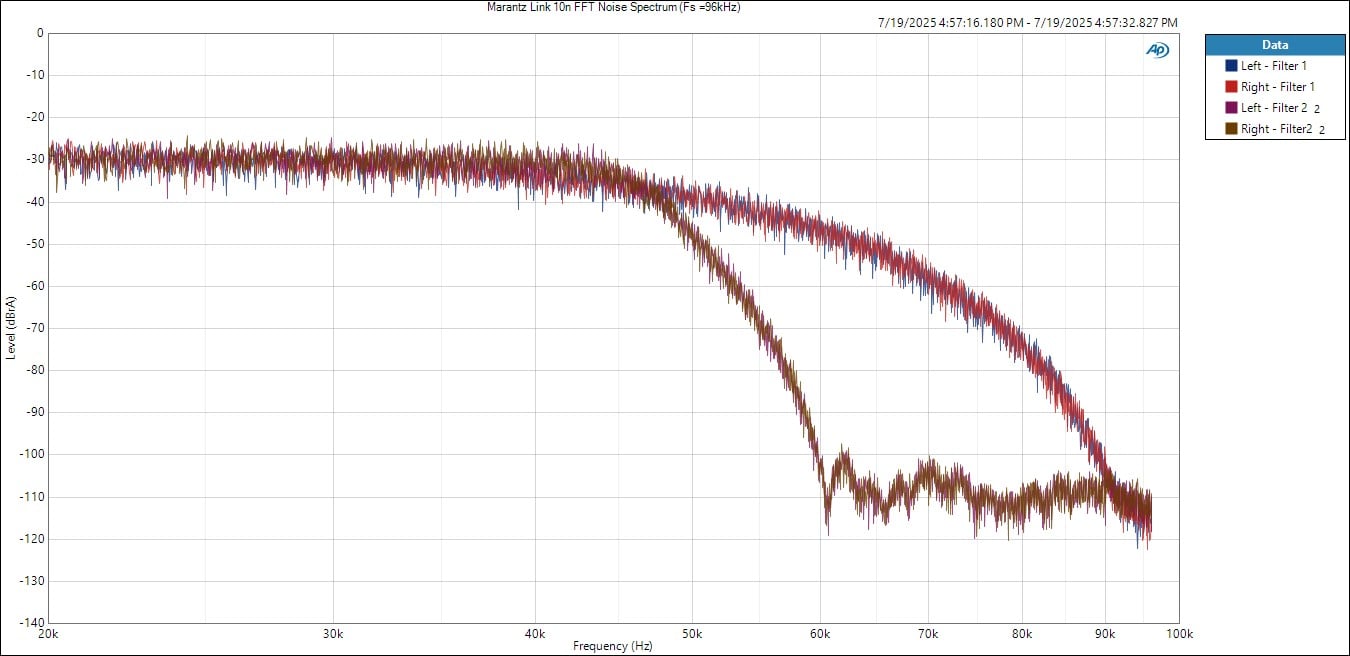This screenshot has height=656, width=1350.
Task: Click the Data legend header
Action: (1274, 45)
